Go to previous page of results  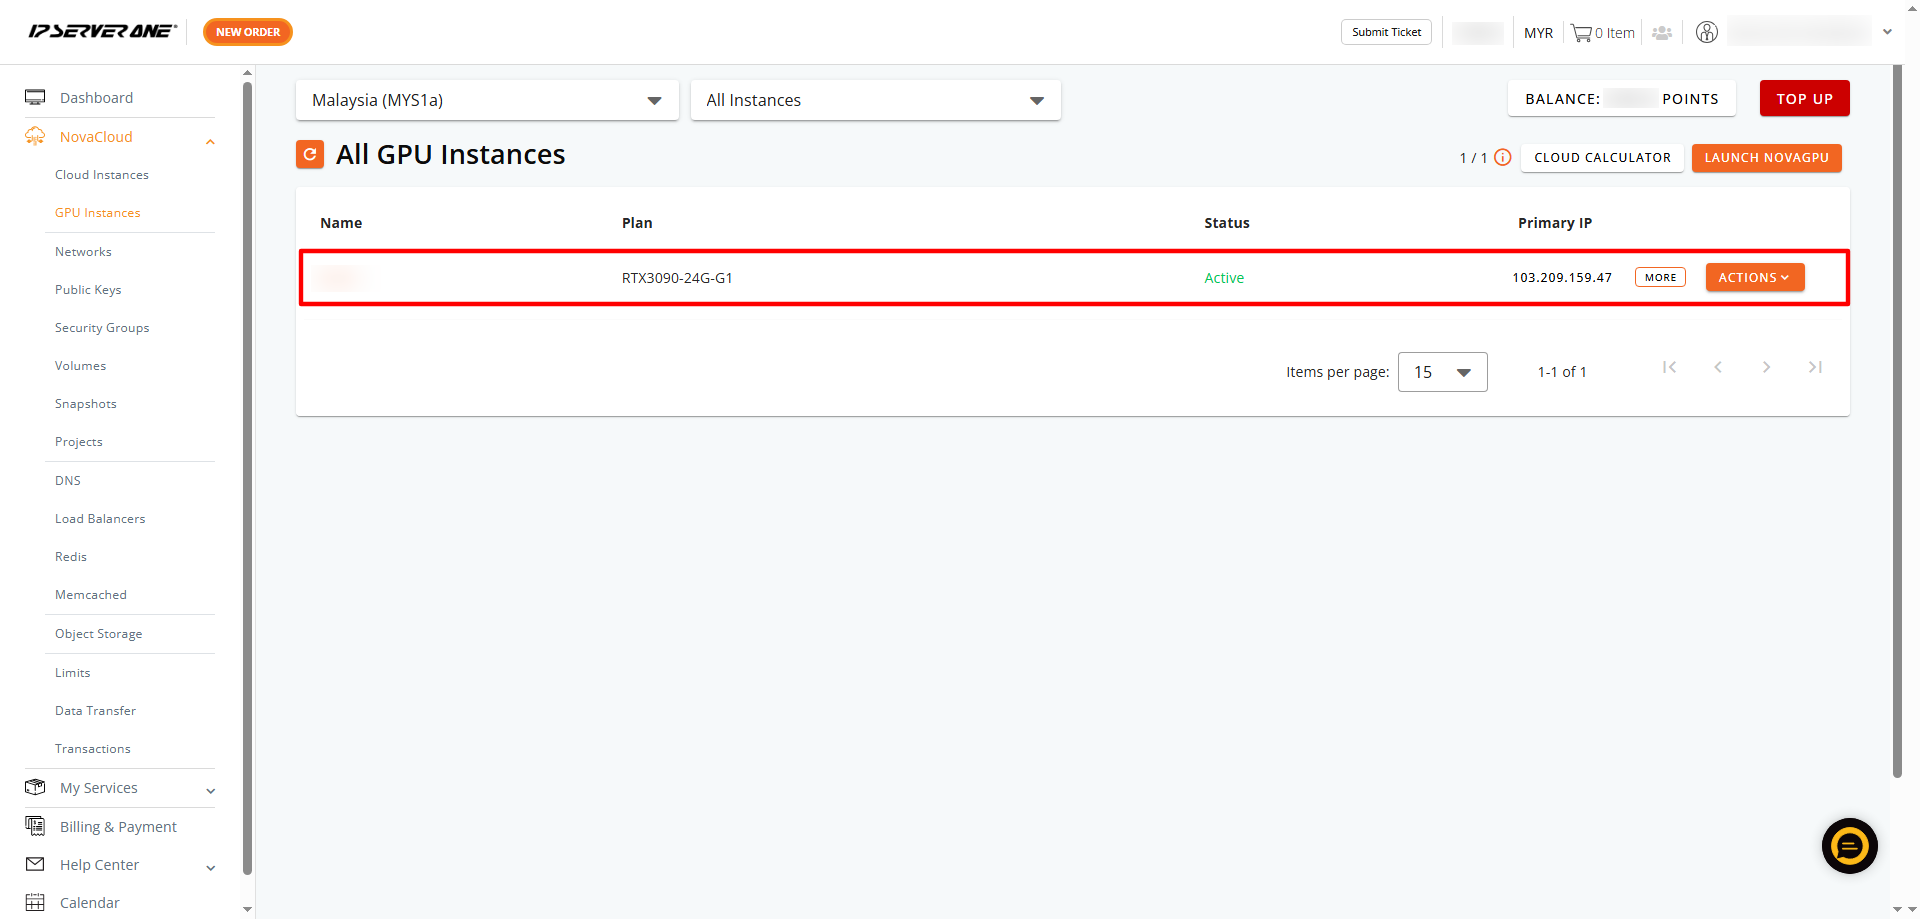1718,367
